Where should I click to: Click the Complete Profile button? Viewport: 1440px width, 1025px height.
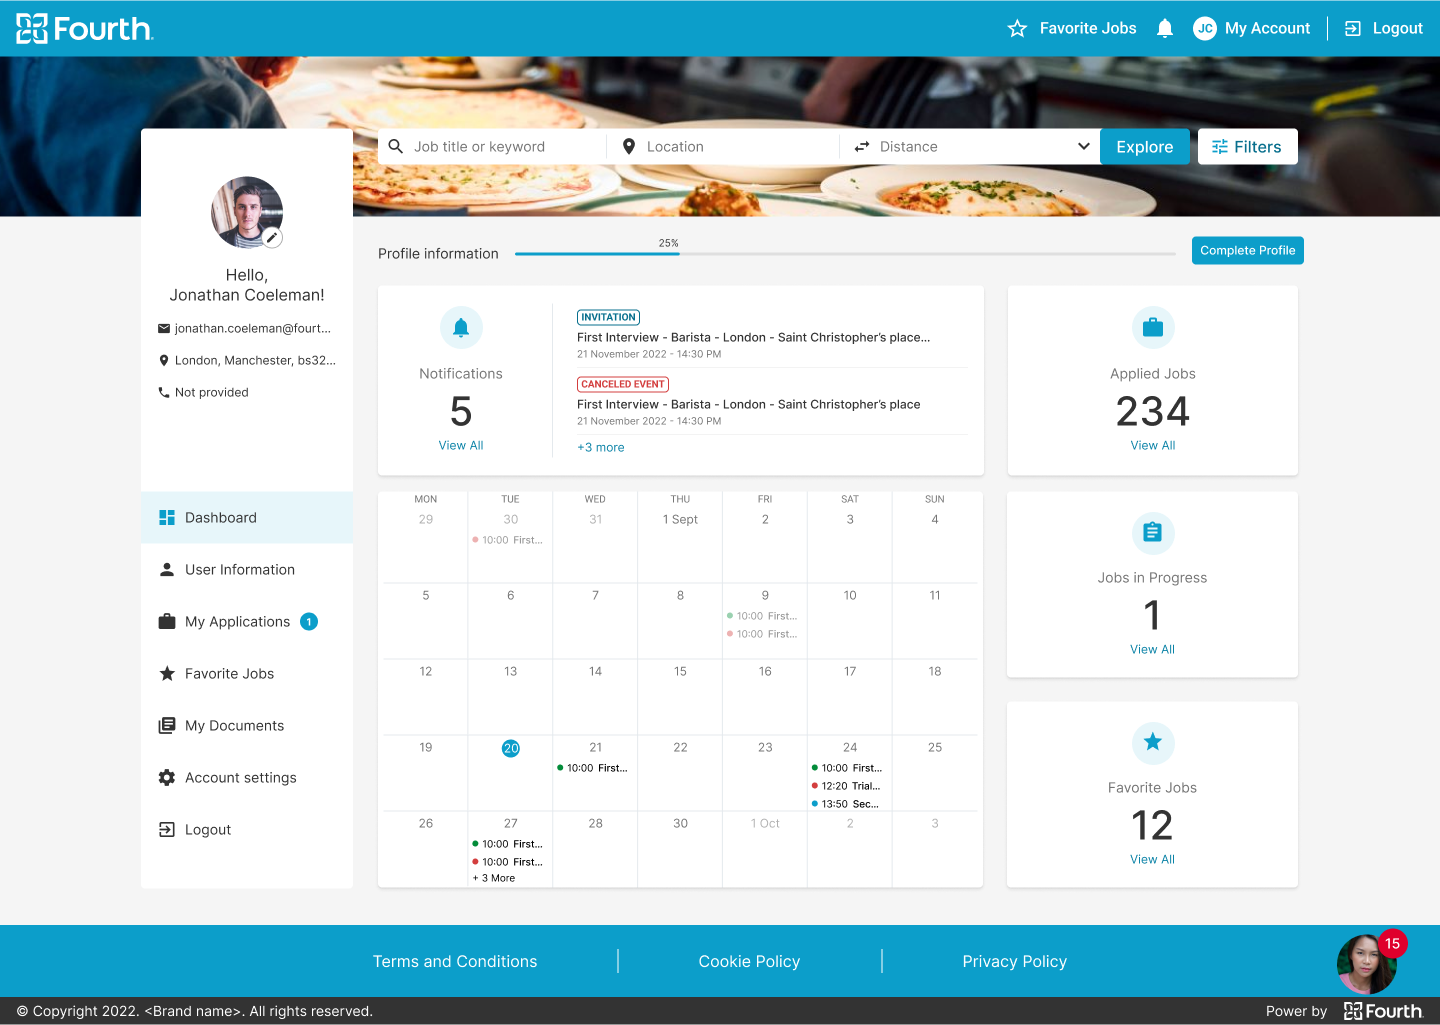[x=1247, y=251]
